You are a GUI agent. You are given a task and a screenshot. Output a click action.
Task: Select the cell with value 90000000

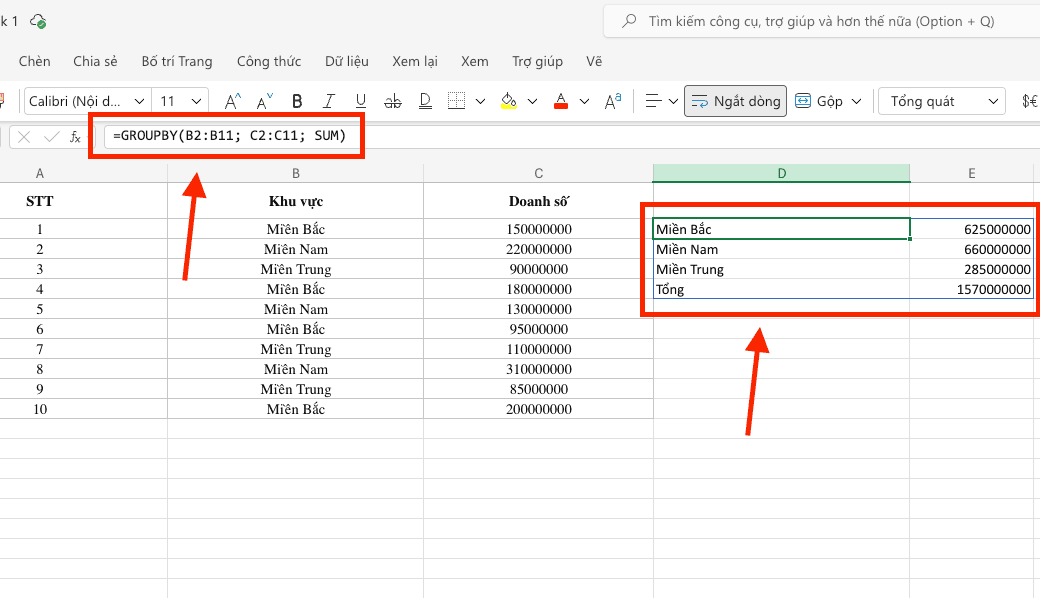[539, 269]
